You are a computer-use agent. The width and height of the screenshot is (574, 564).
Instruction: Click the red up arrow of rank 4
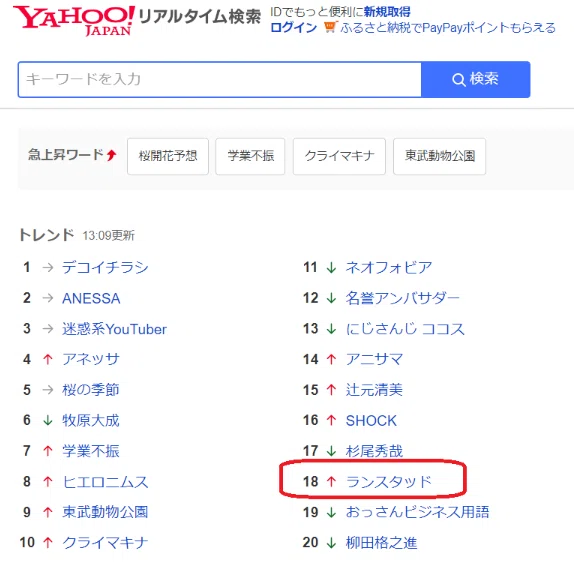coord(48,359)
